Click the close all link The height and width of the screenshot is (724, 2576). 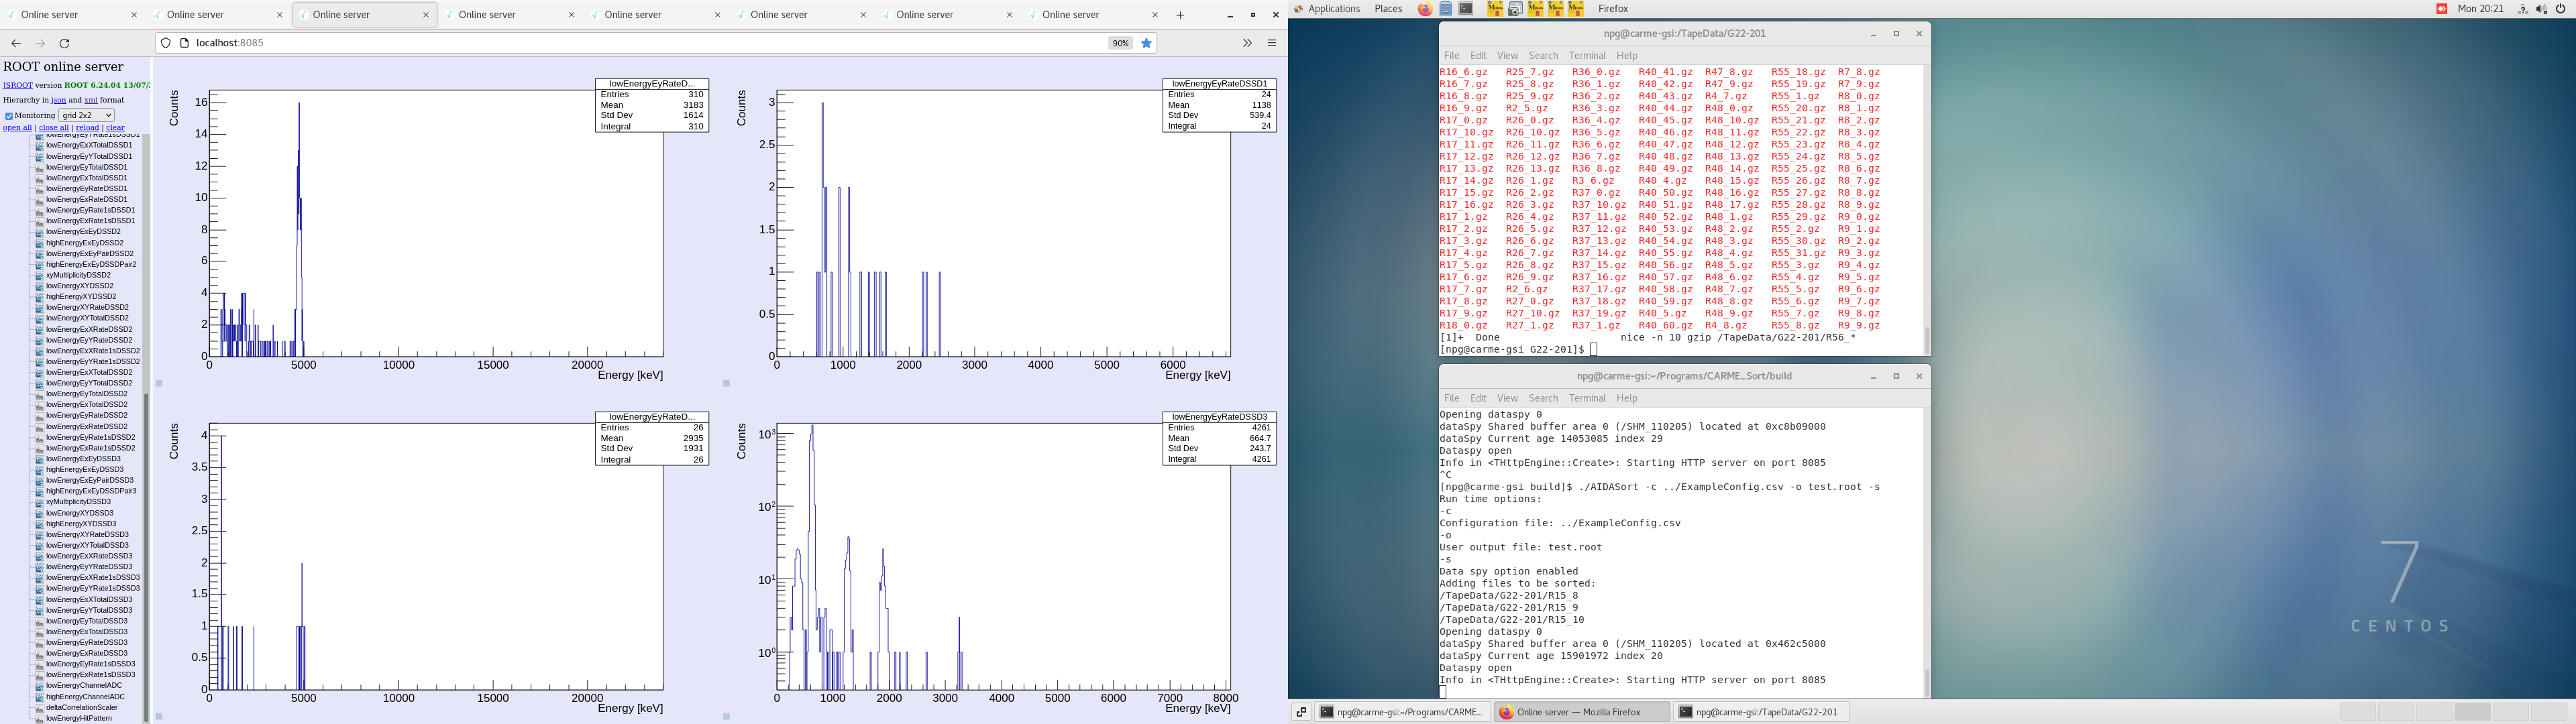point(54,128)
